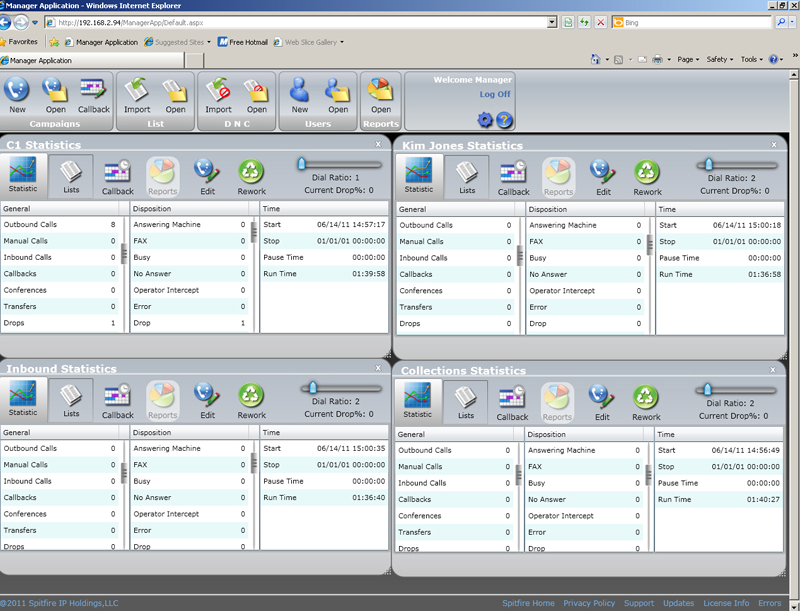Open the Updates footer link
The width and height of the screenshot is (800, 611).
679,603
